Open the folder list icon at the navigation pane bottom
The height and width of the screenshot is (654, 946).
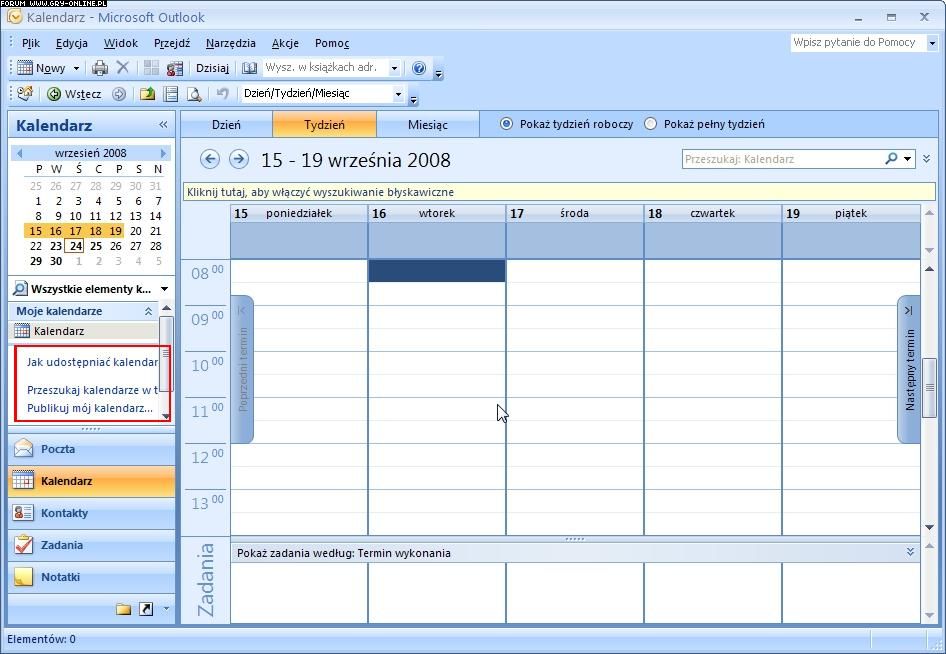(x=124, y=609)
